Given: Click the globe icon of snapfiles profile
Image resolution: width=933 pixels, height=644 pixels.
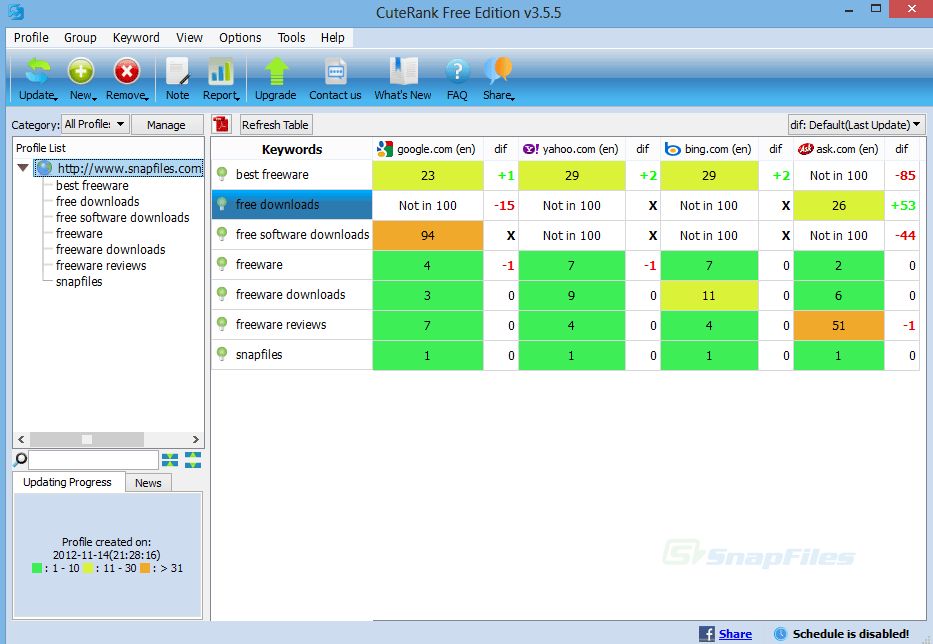Looking at the screenshot, I should [x=45, y=168].
